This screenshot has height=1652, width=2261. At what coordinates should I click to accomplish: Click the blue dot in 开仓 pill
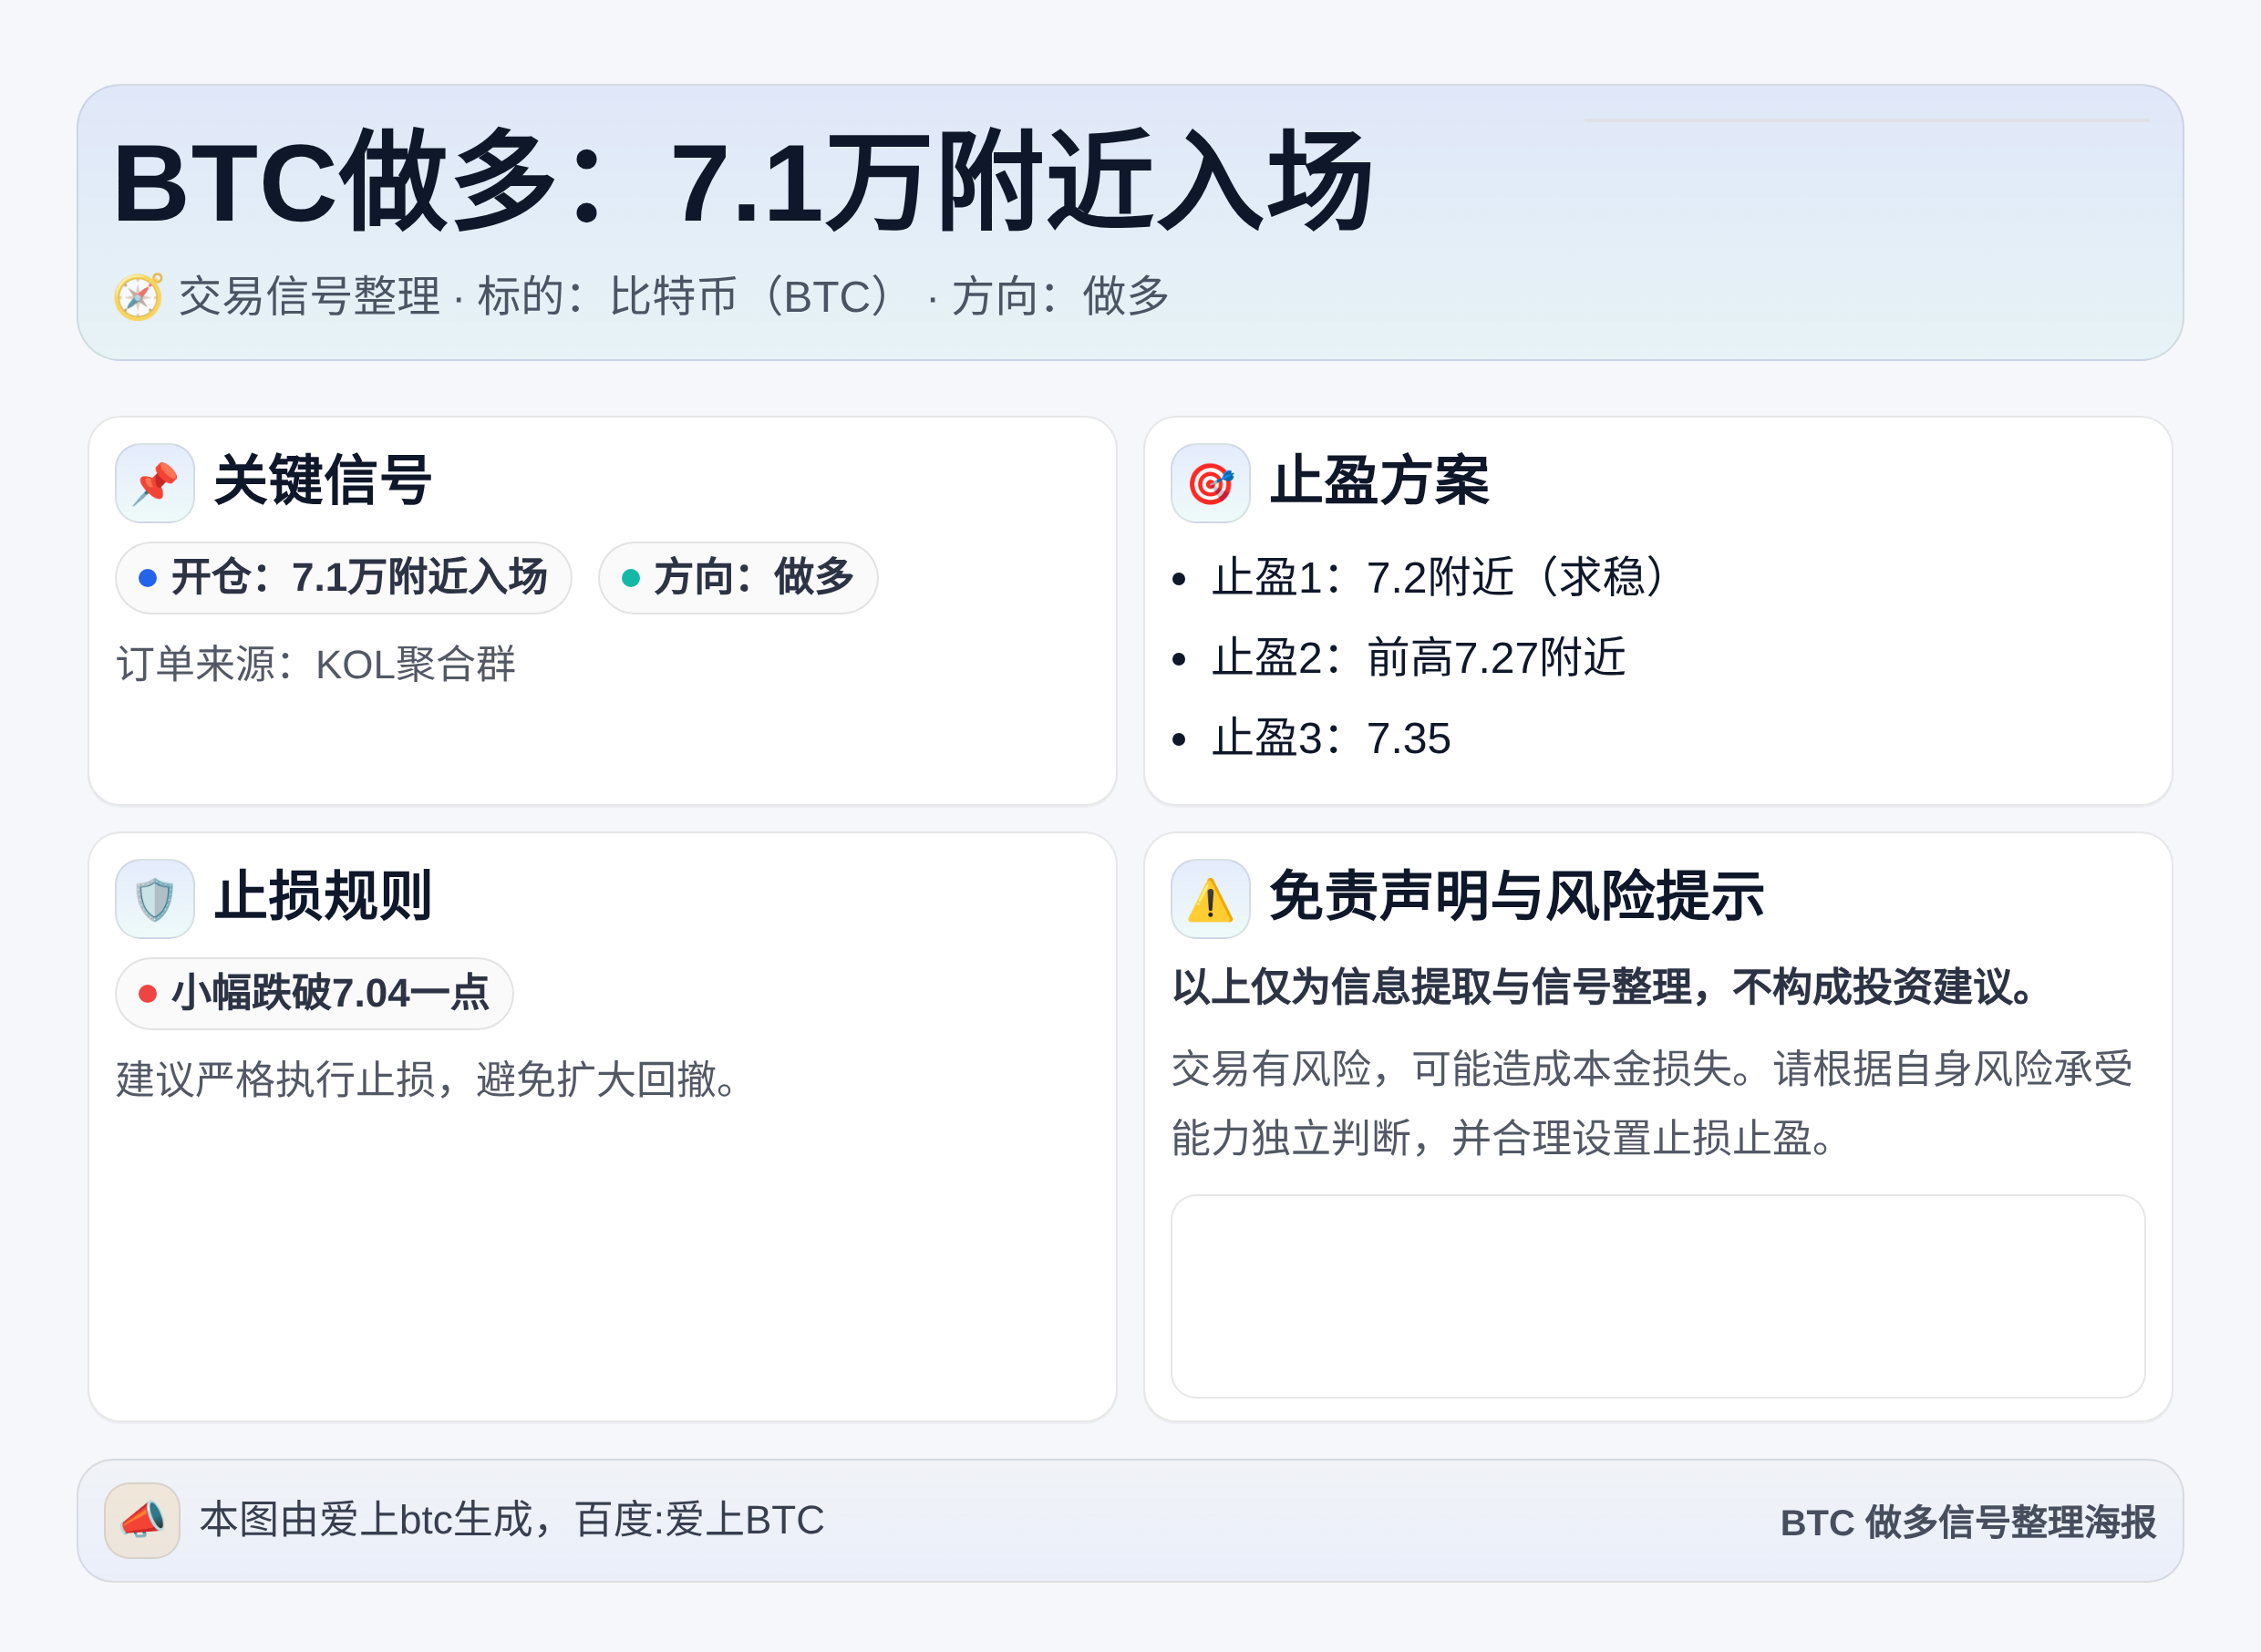(147, 578)
